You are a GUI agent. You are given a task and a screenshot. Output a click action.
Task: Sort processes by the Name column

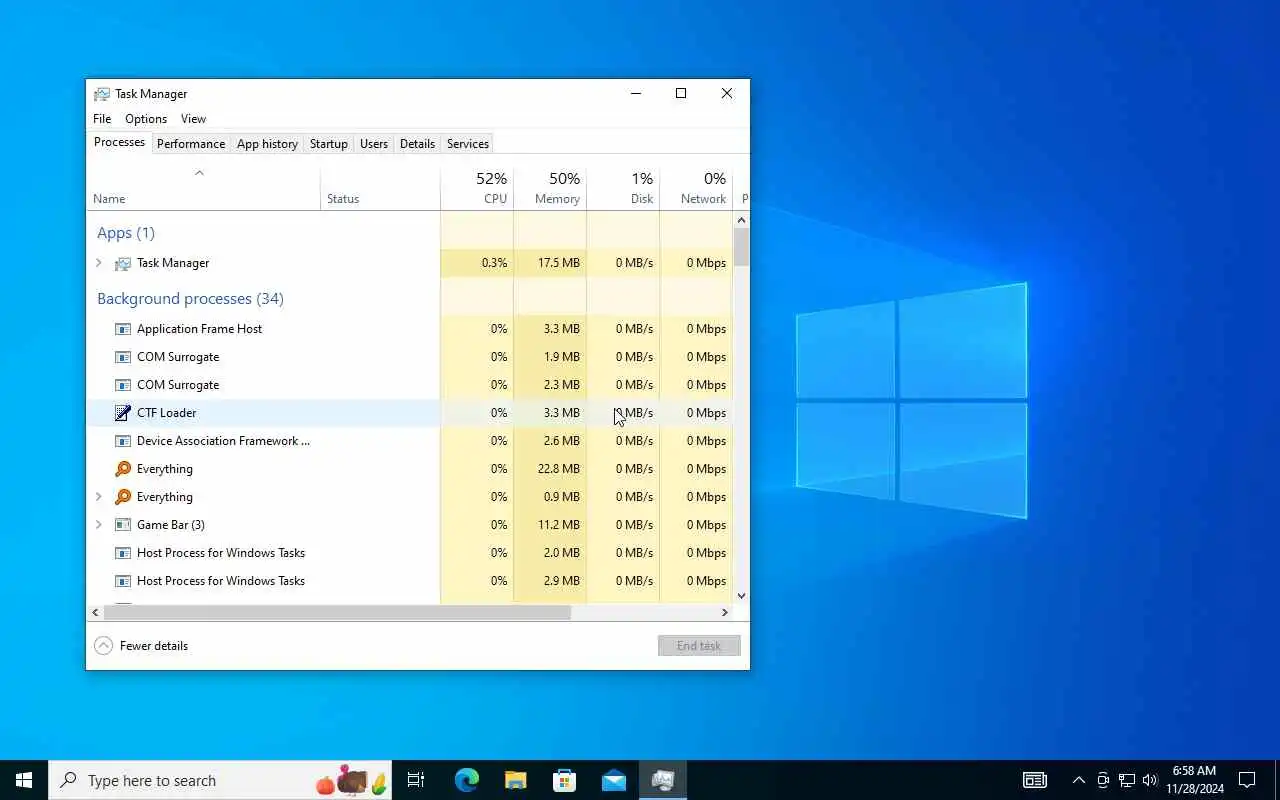[204, 188]
